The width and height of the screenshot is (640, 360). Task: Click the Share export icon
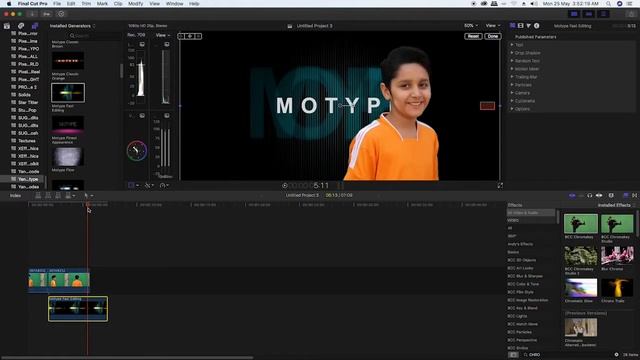(631, 14)
